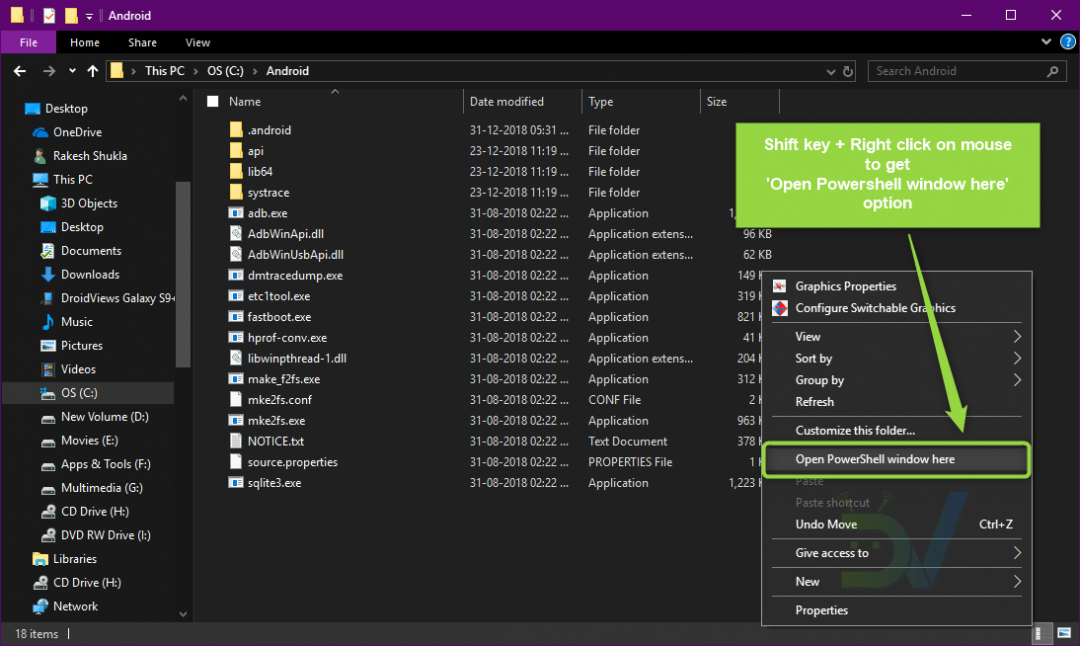Image resolution: width=1080 pixels, height=646 pixels.
Task: Open the File tab
Action: point(28,43)
